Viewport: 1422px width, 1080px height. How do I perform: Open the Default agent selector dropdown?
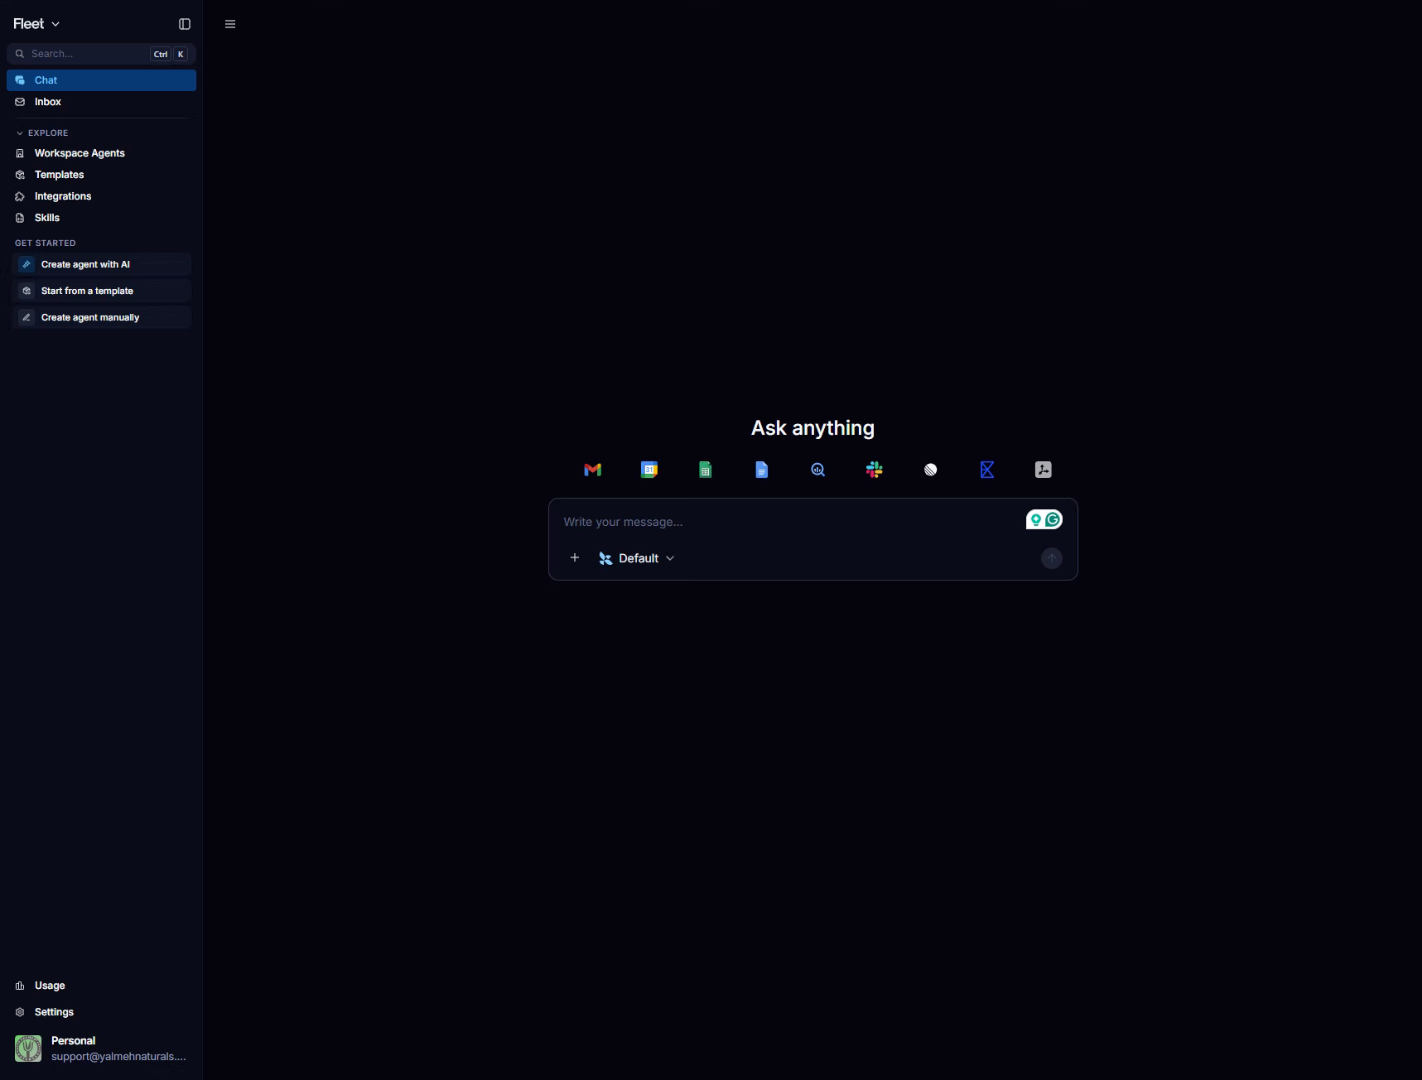(637, 558)
